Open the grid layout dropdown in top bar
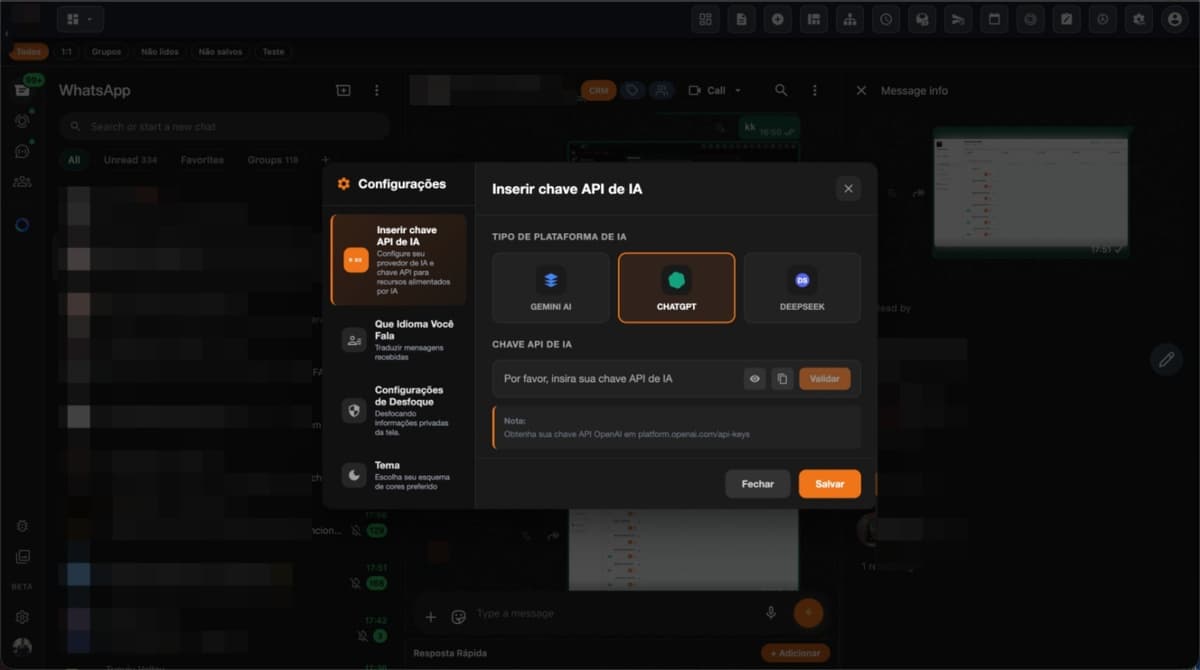Viewport: 1200px width, 670px height. click(80, 19)
